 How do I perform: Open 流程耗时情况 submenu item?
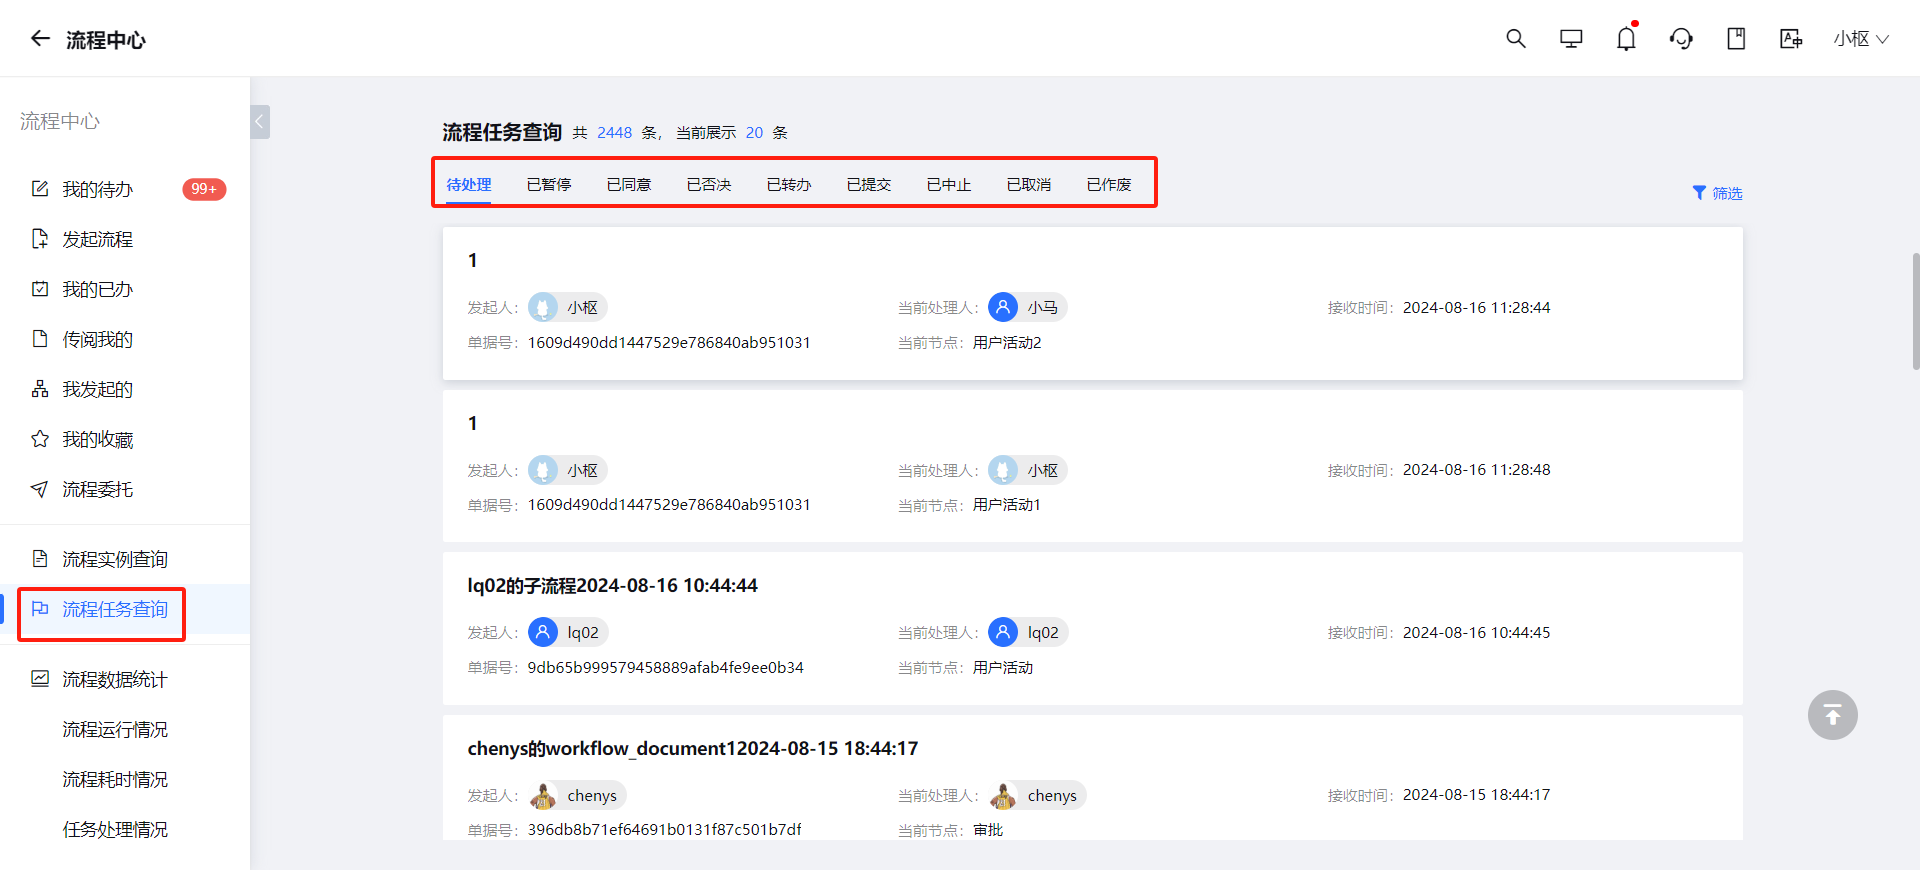115,779
